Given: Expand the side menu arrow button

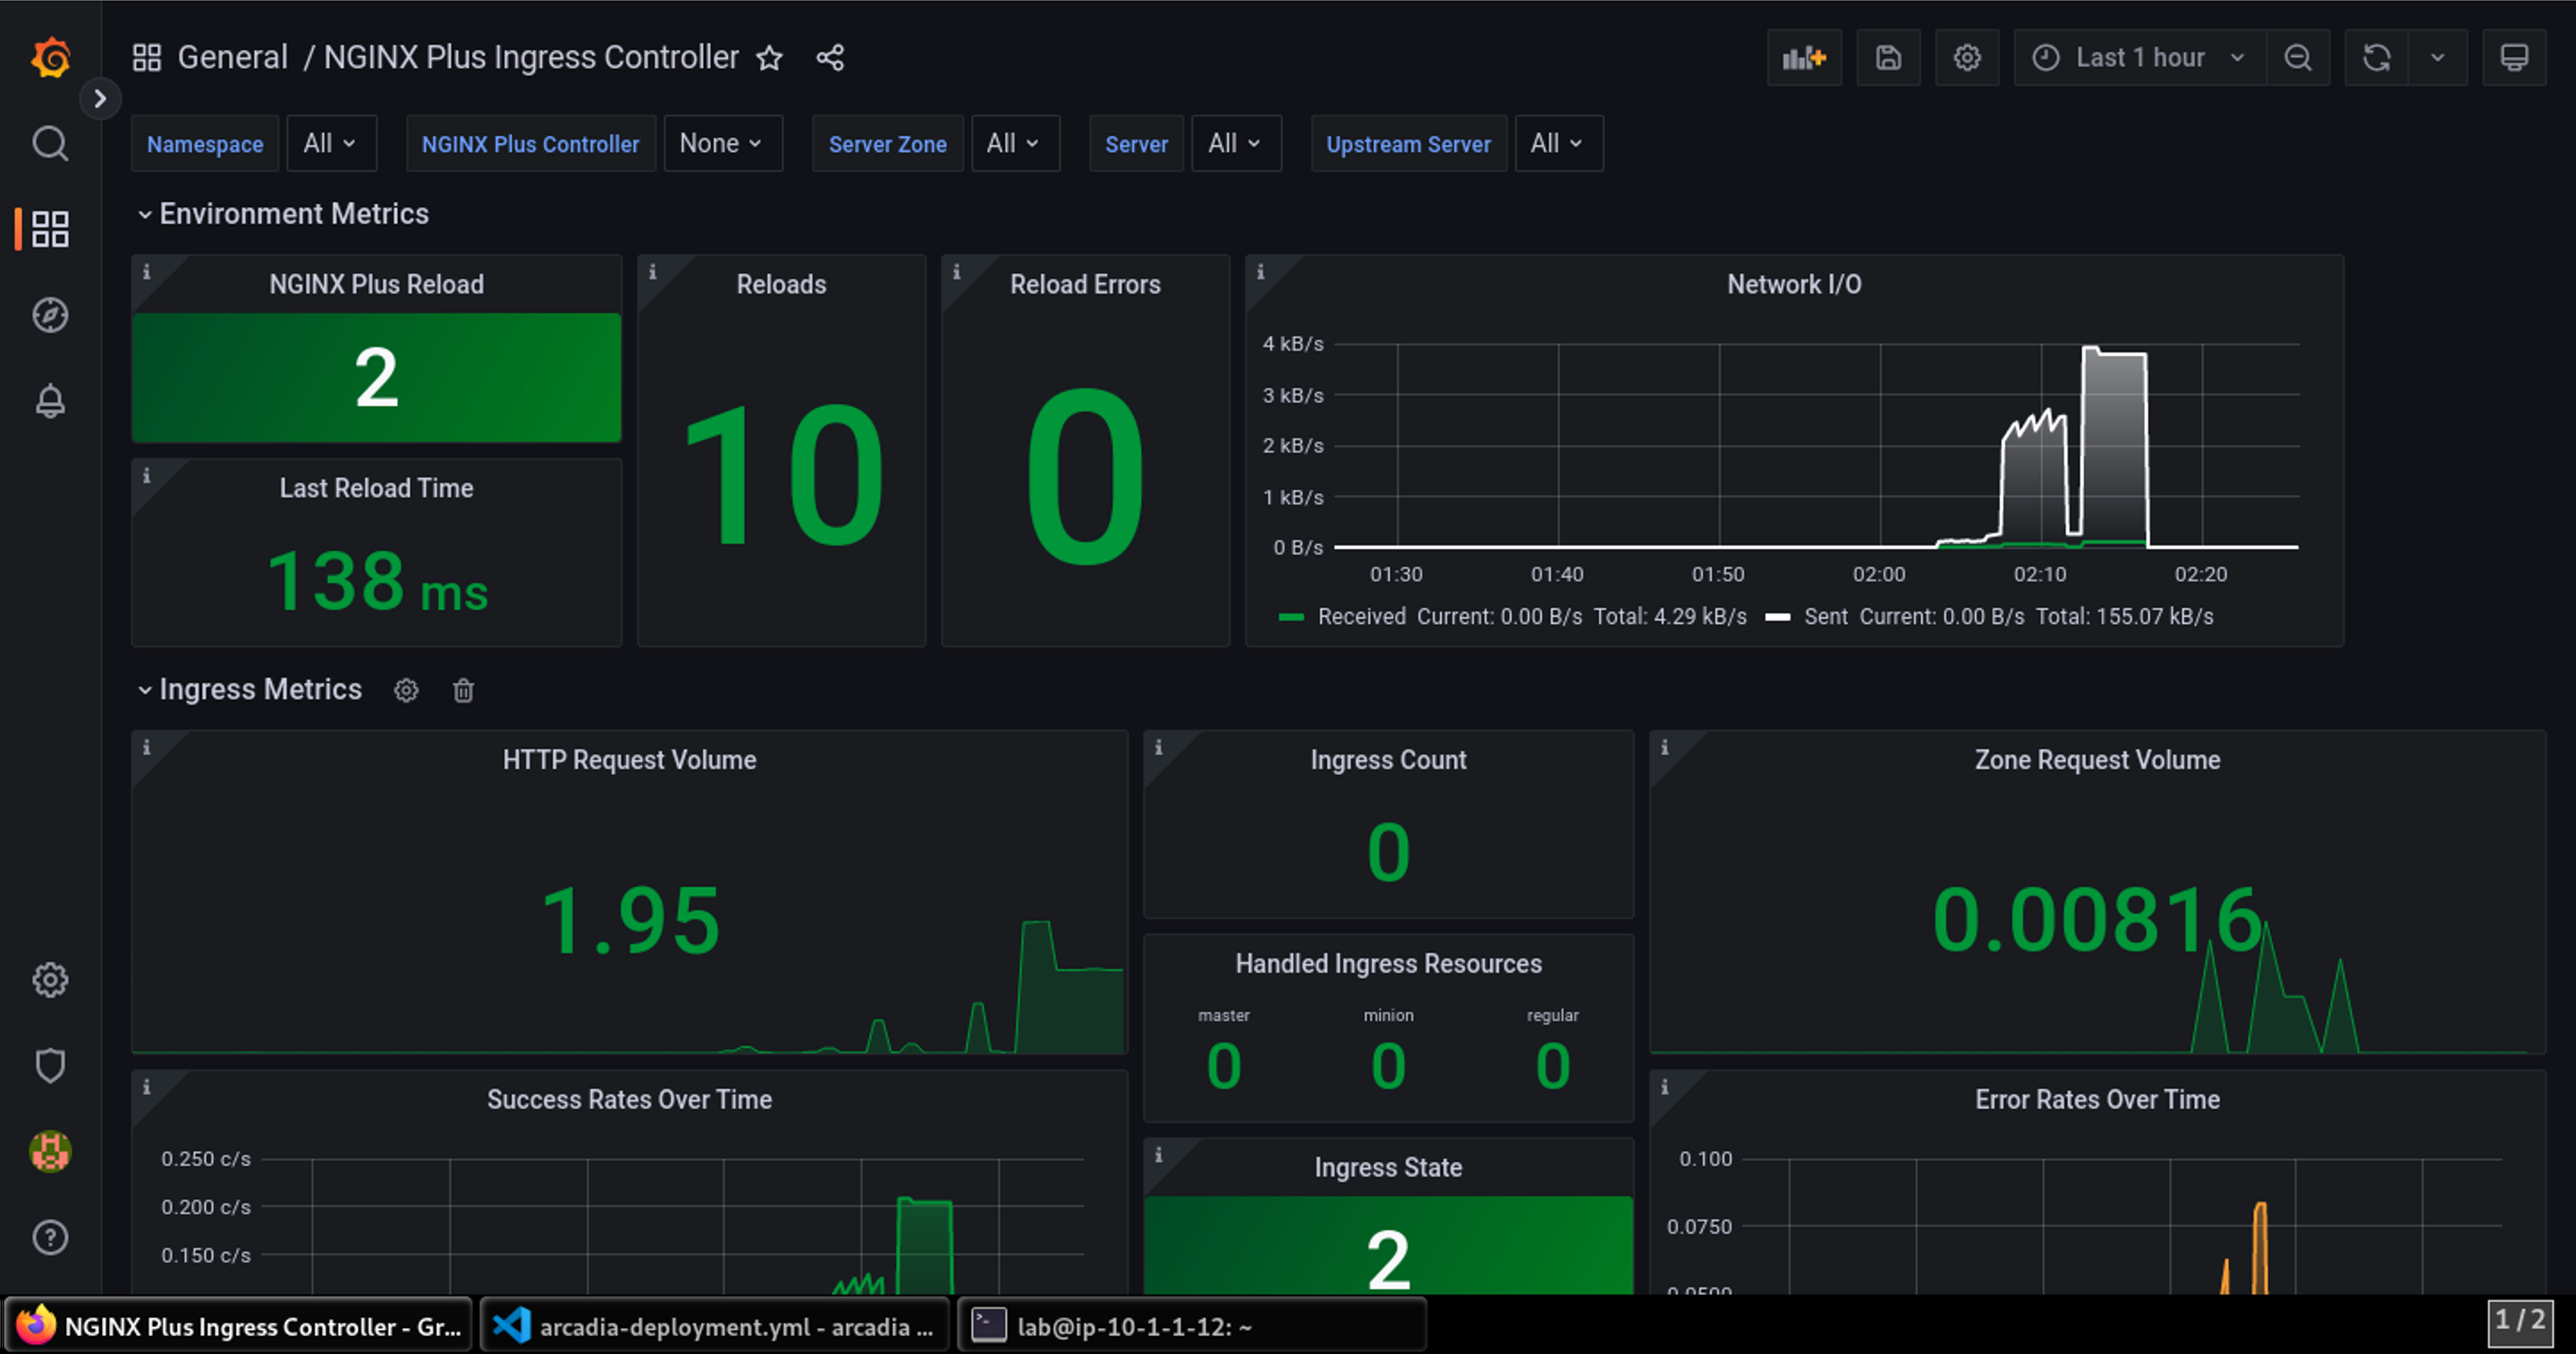Looking at the screenshot, I should 100,98.
